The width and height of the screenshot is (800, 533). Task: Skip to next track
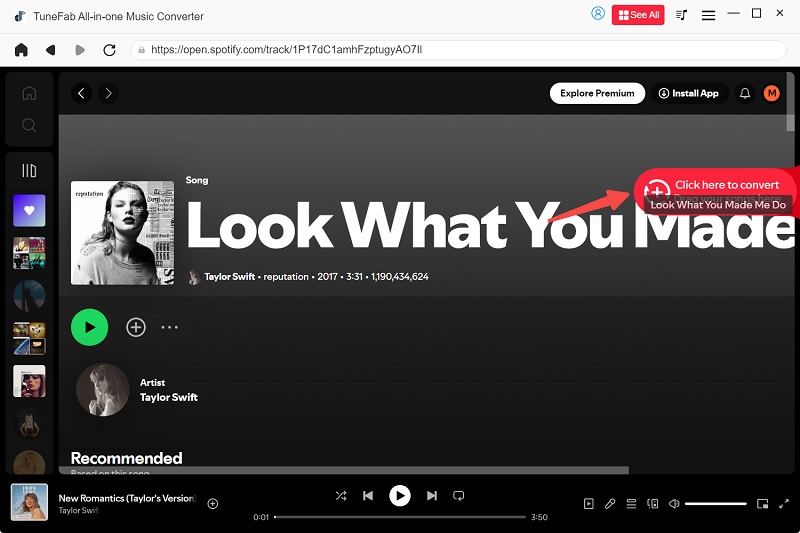coord(432,496)
